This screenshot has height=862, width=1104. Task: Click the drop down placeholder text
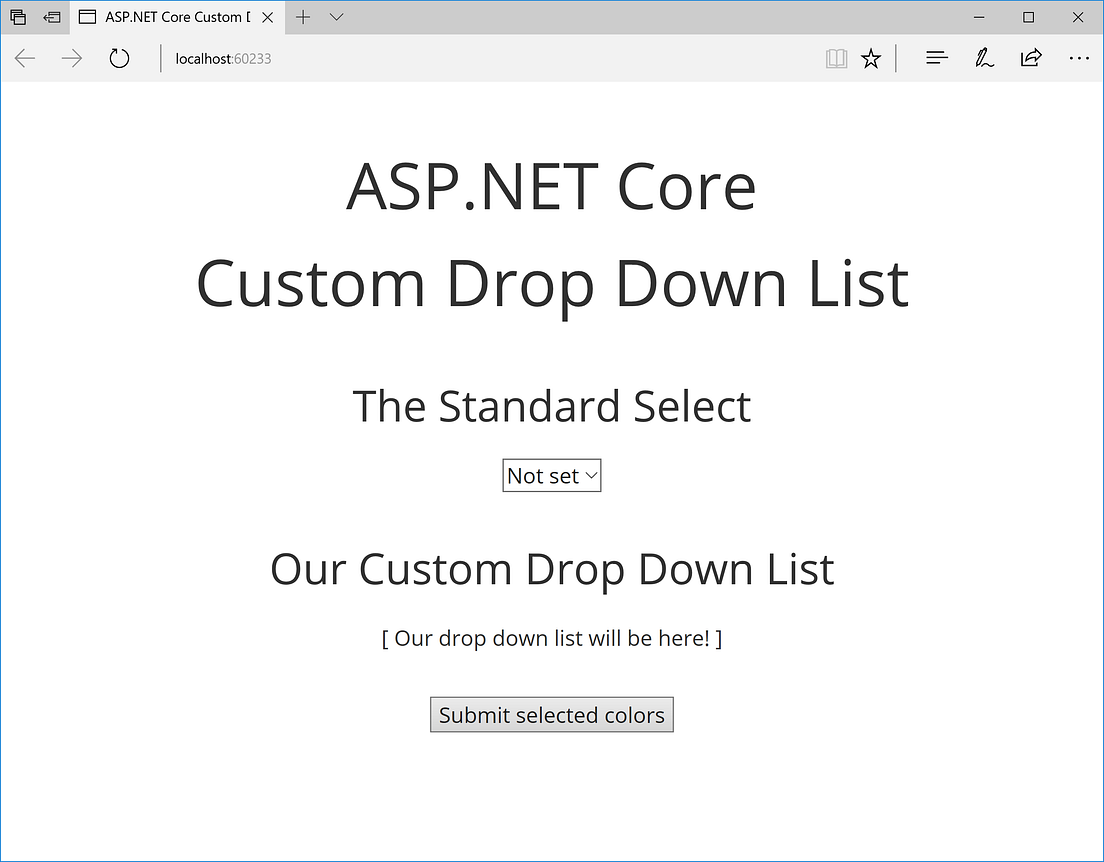(551, 638)
